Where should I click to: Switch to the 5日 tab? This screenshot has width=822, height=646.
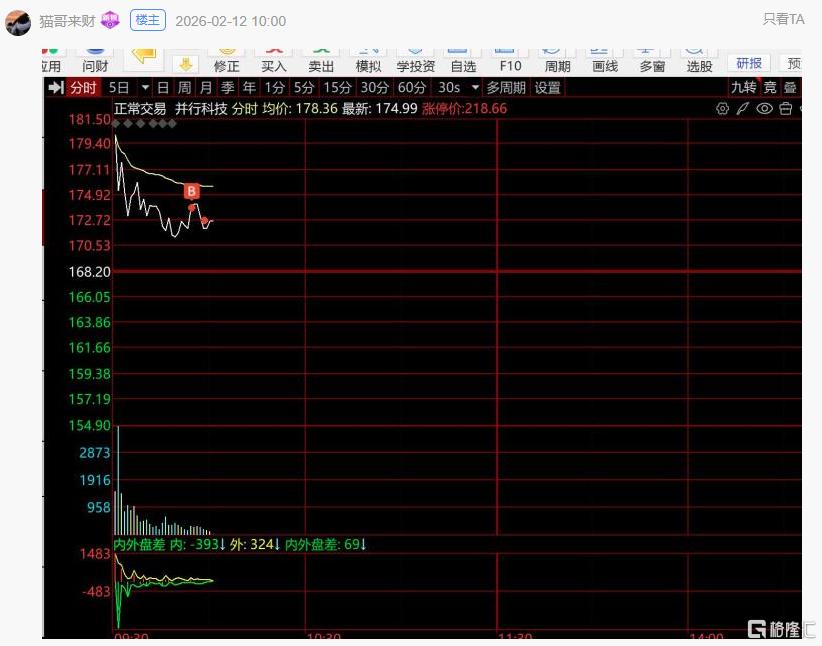pos(119,88)
